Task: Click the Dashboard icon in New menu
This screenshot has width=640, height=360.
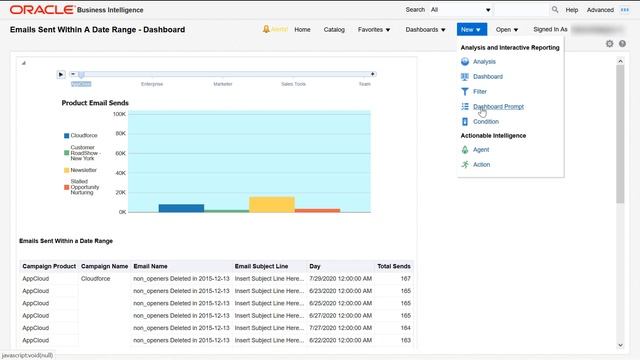Action: point(465,77)
